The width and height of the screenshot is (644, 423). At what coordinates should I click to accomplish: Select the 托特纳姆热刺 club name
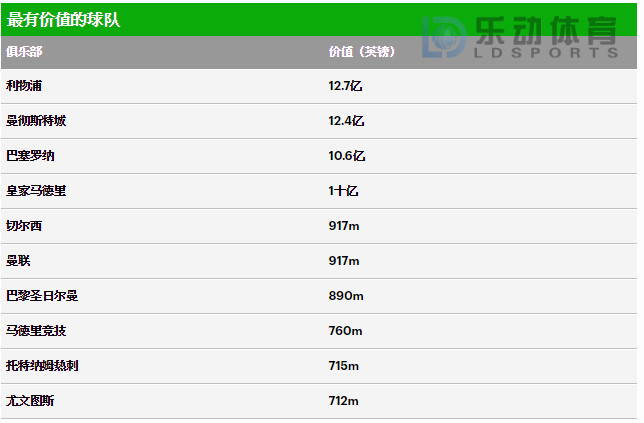[42, 366]
